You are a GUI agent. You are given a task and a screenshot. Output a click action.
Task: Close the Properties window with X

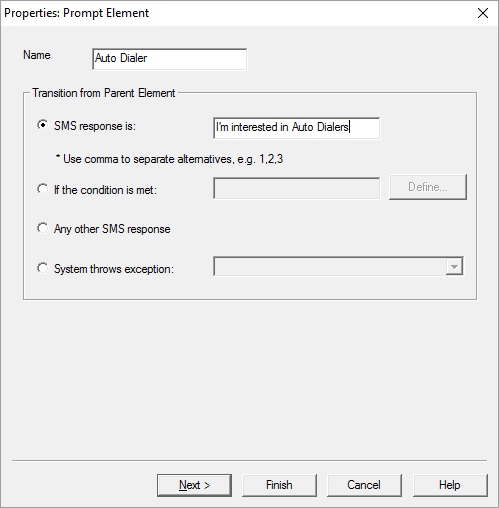pyautogui.click(x=483, y=13)
